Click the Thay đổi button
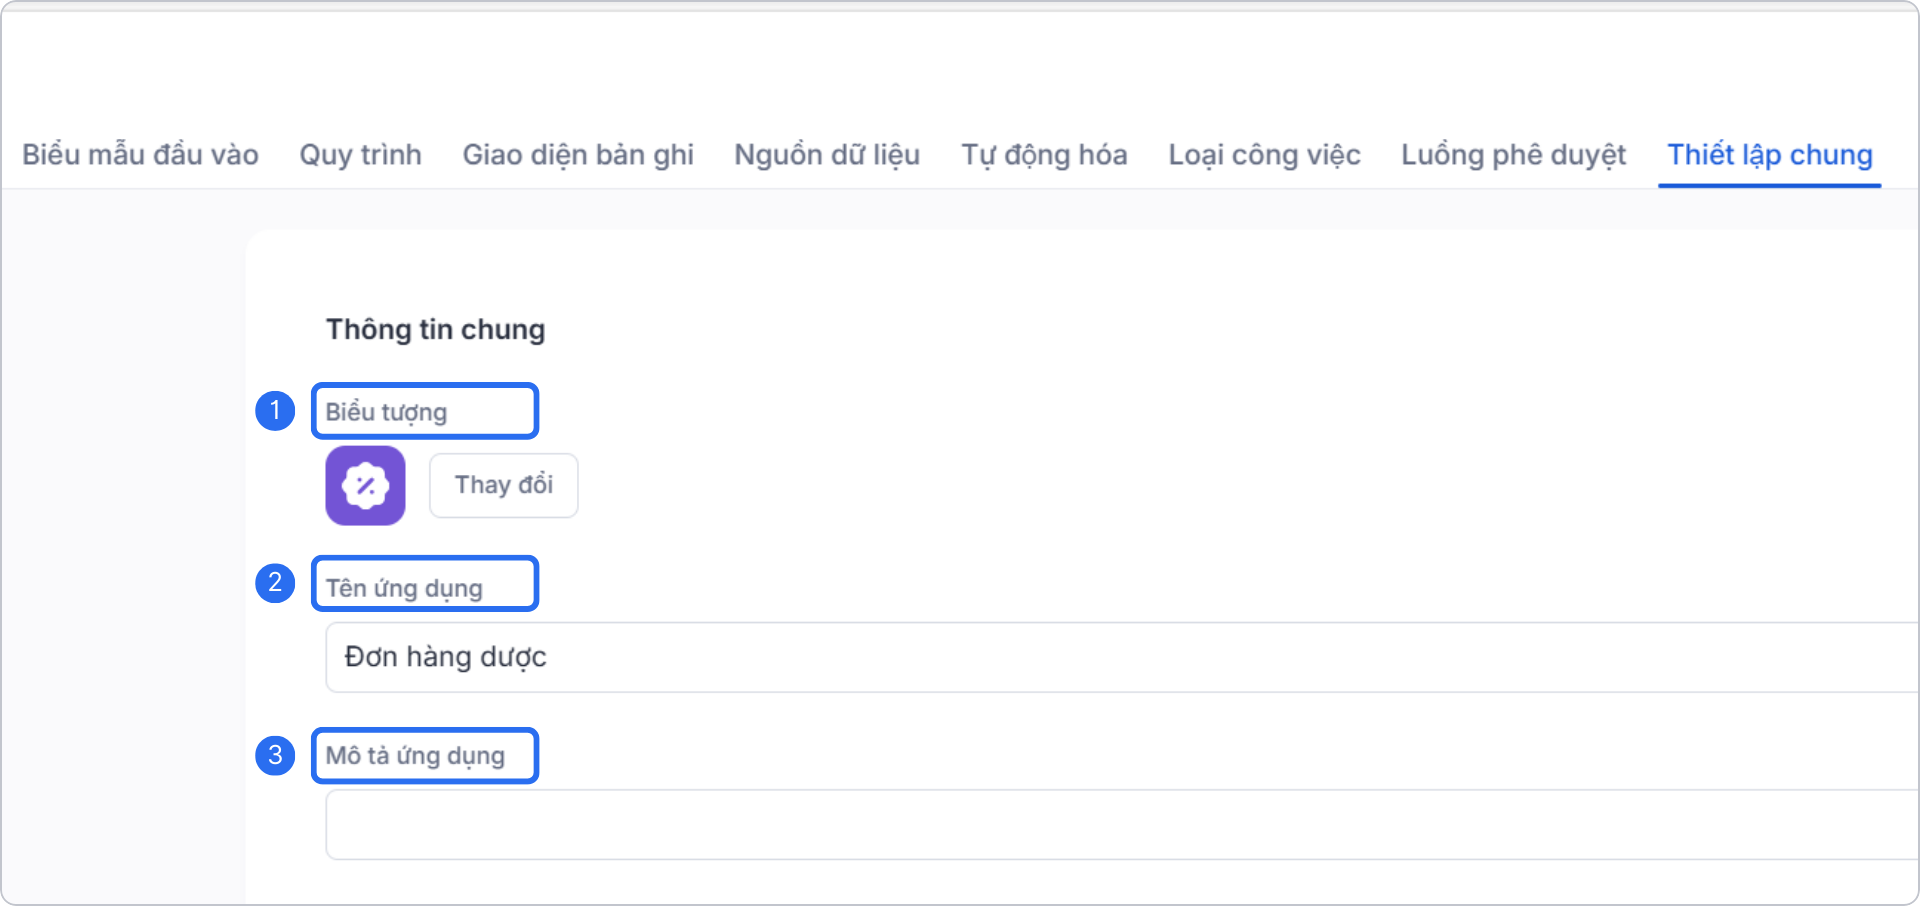 point(504,486)
